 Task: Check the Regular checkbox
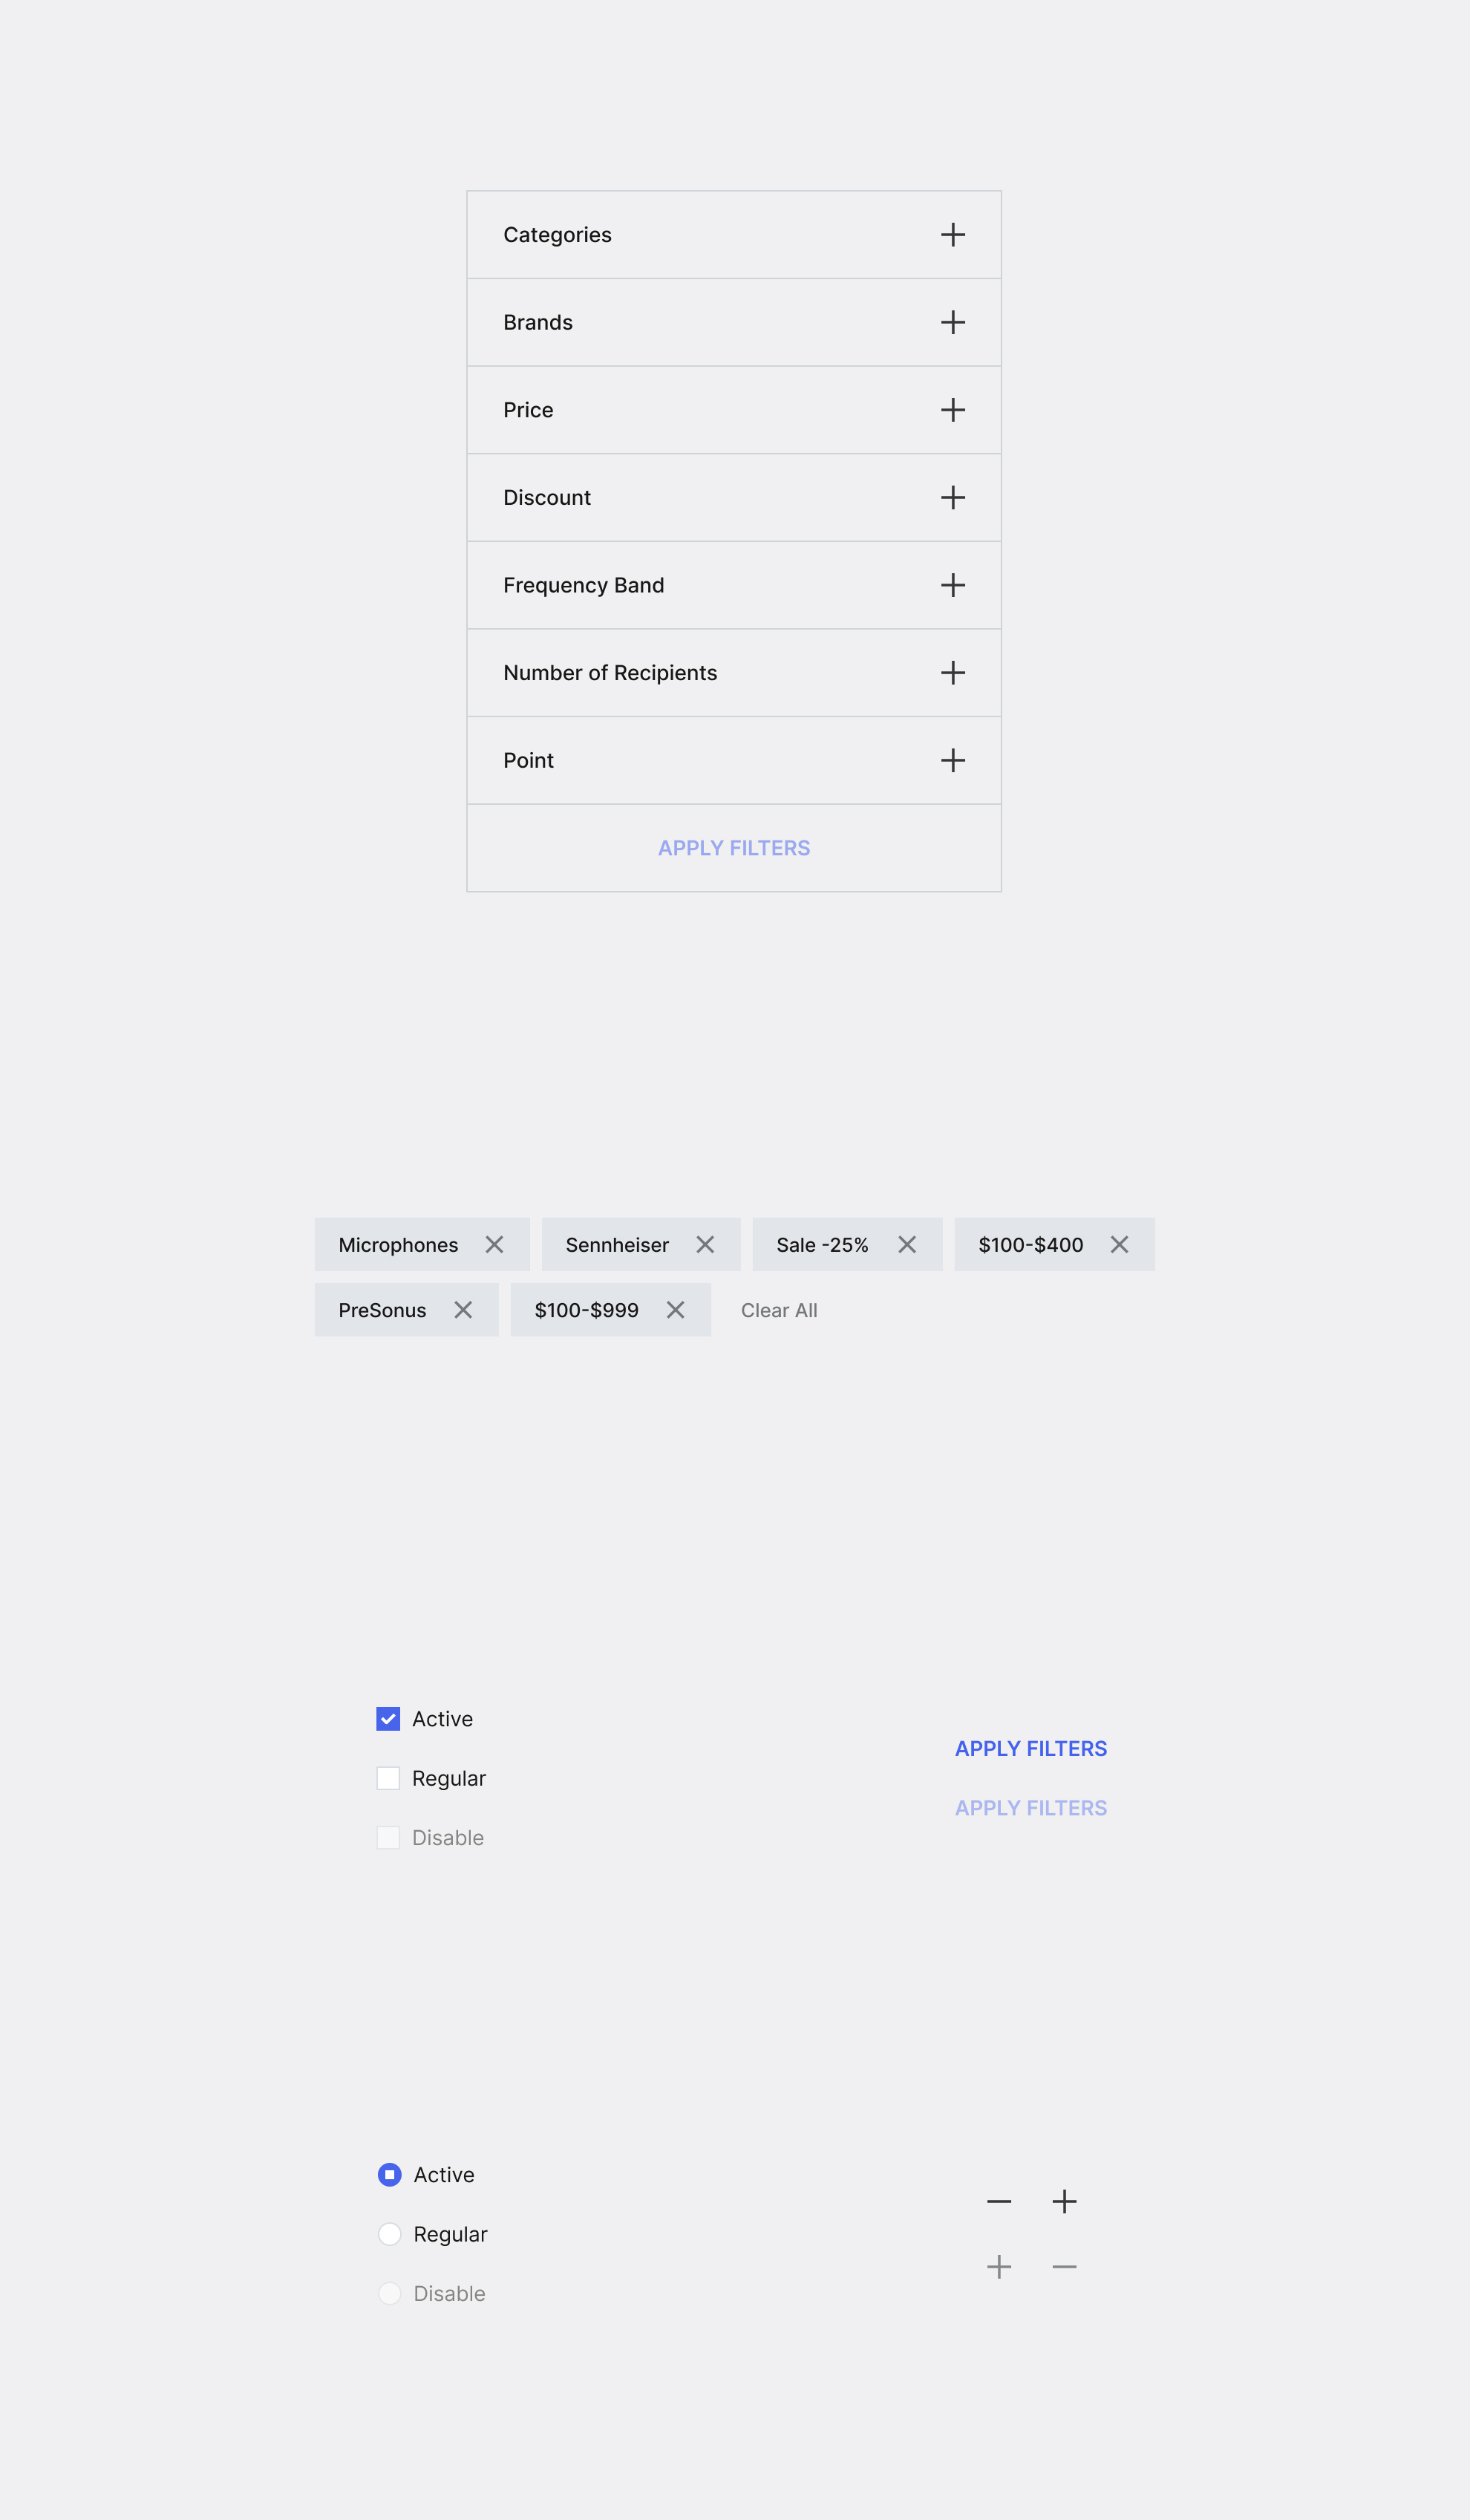(x=388, y=1778)
